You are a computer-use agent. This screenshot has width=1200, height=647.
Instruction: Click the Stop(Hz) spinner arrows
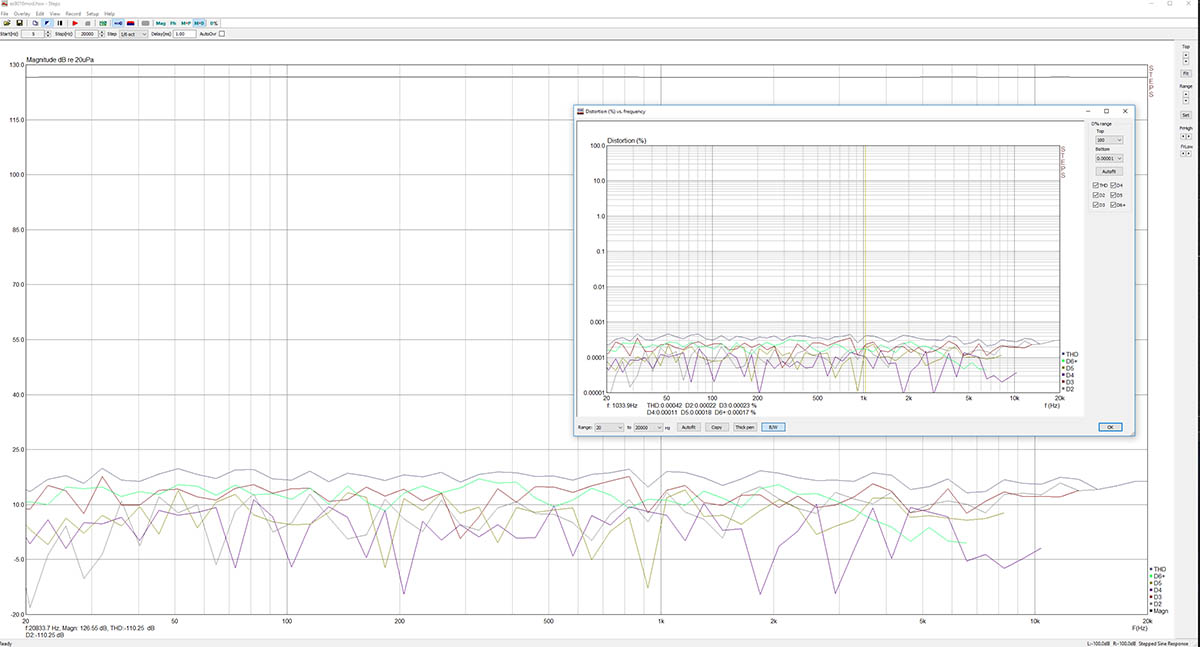click(x=102, y=34)
